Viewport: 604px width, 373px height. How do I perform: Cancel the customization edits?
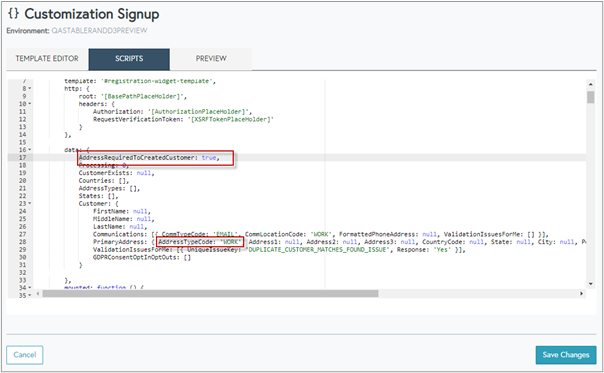(25, 355)
